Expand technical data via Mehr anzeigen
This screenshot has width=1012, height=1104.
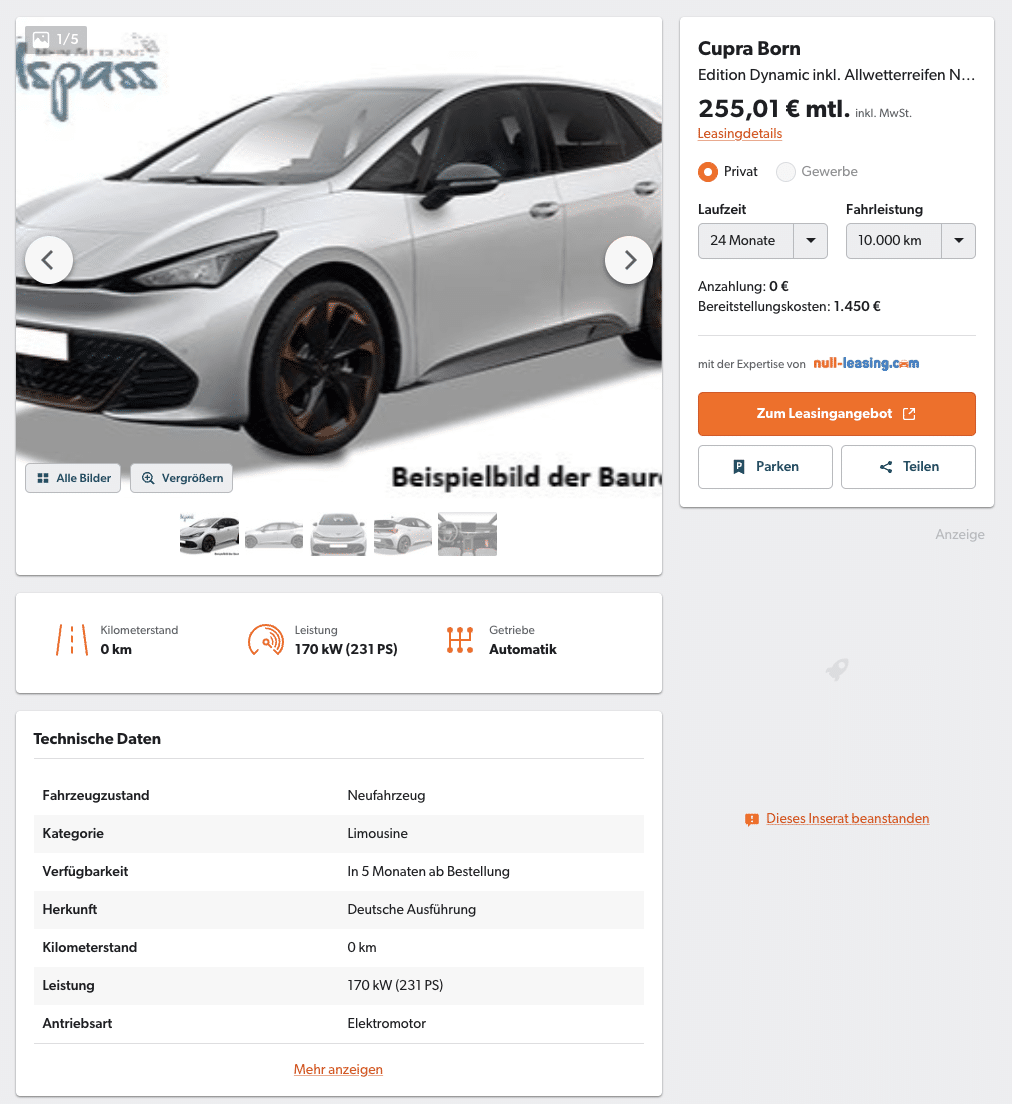point(338,1069)
